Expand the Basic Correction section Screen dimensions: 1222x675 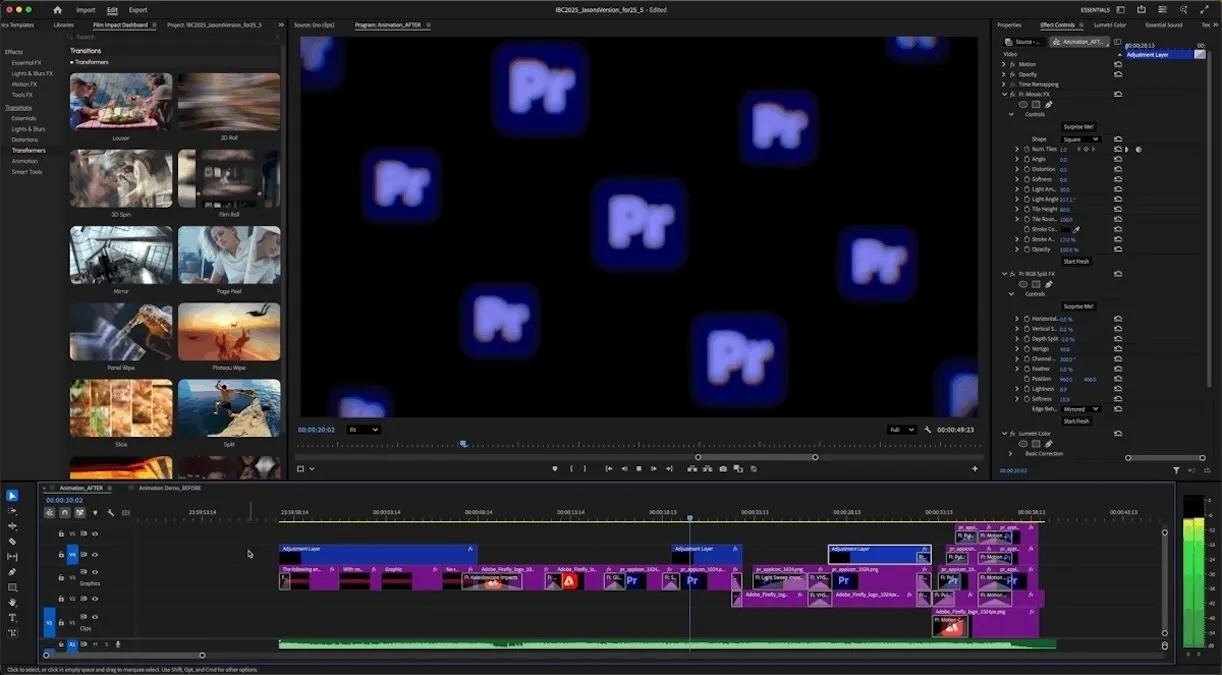click(1011, 454)
